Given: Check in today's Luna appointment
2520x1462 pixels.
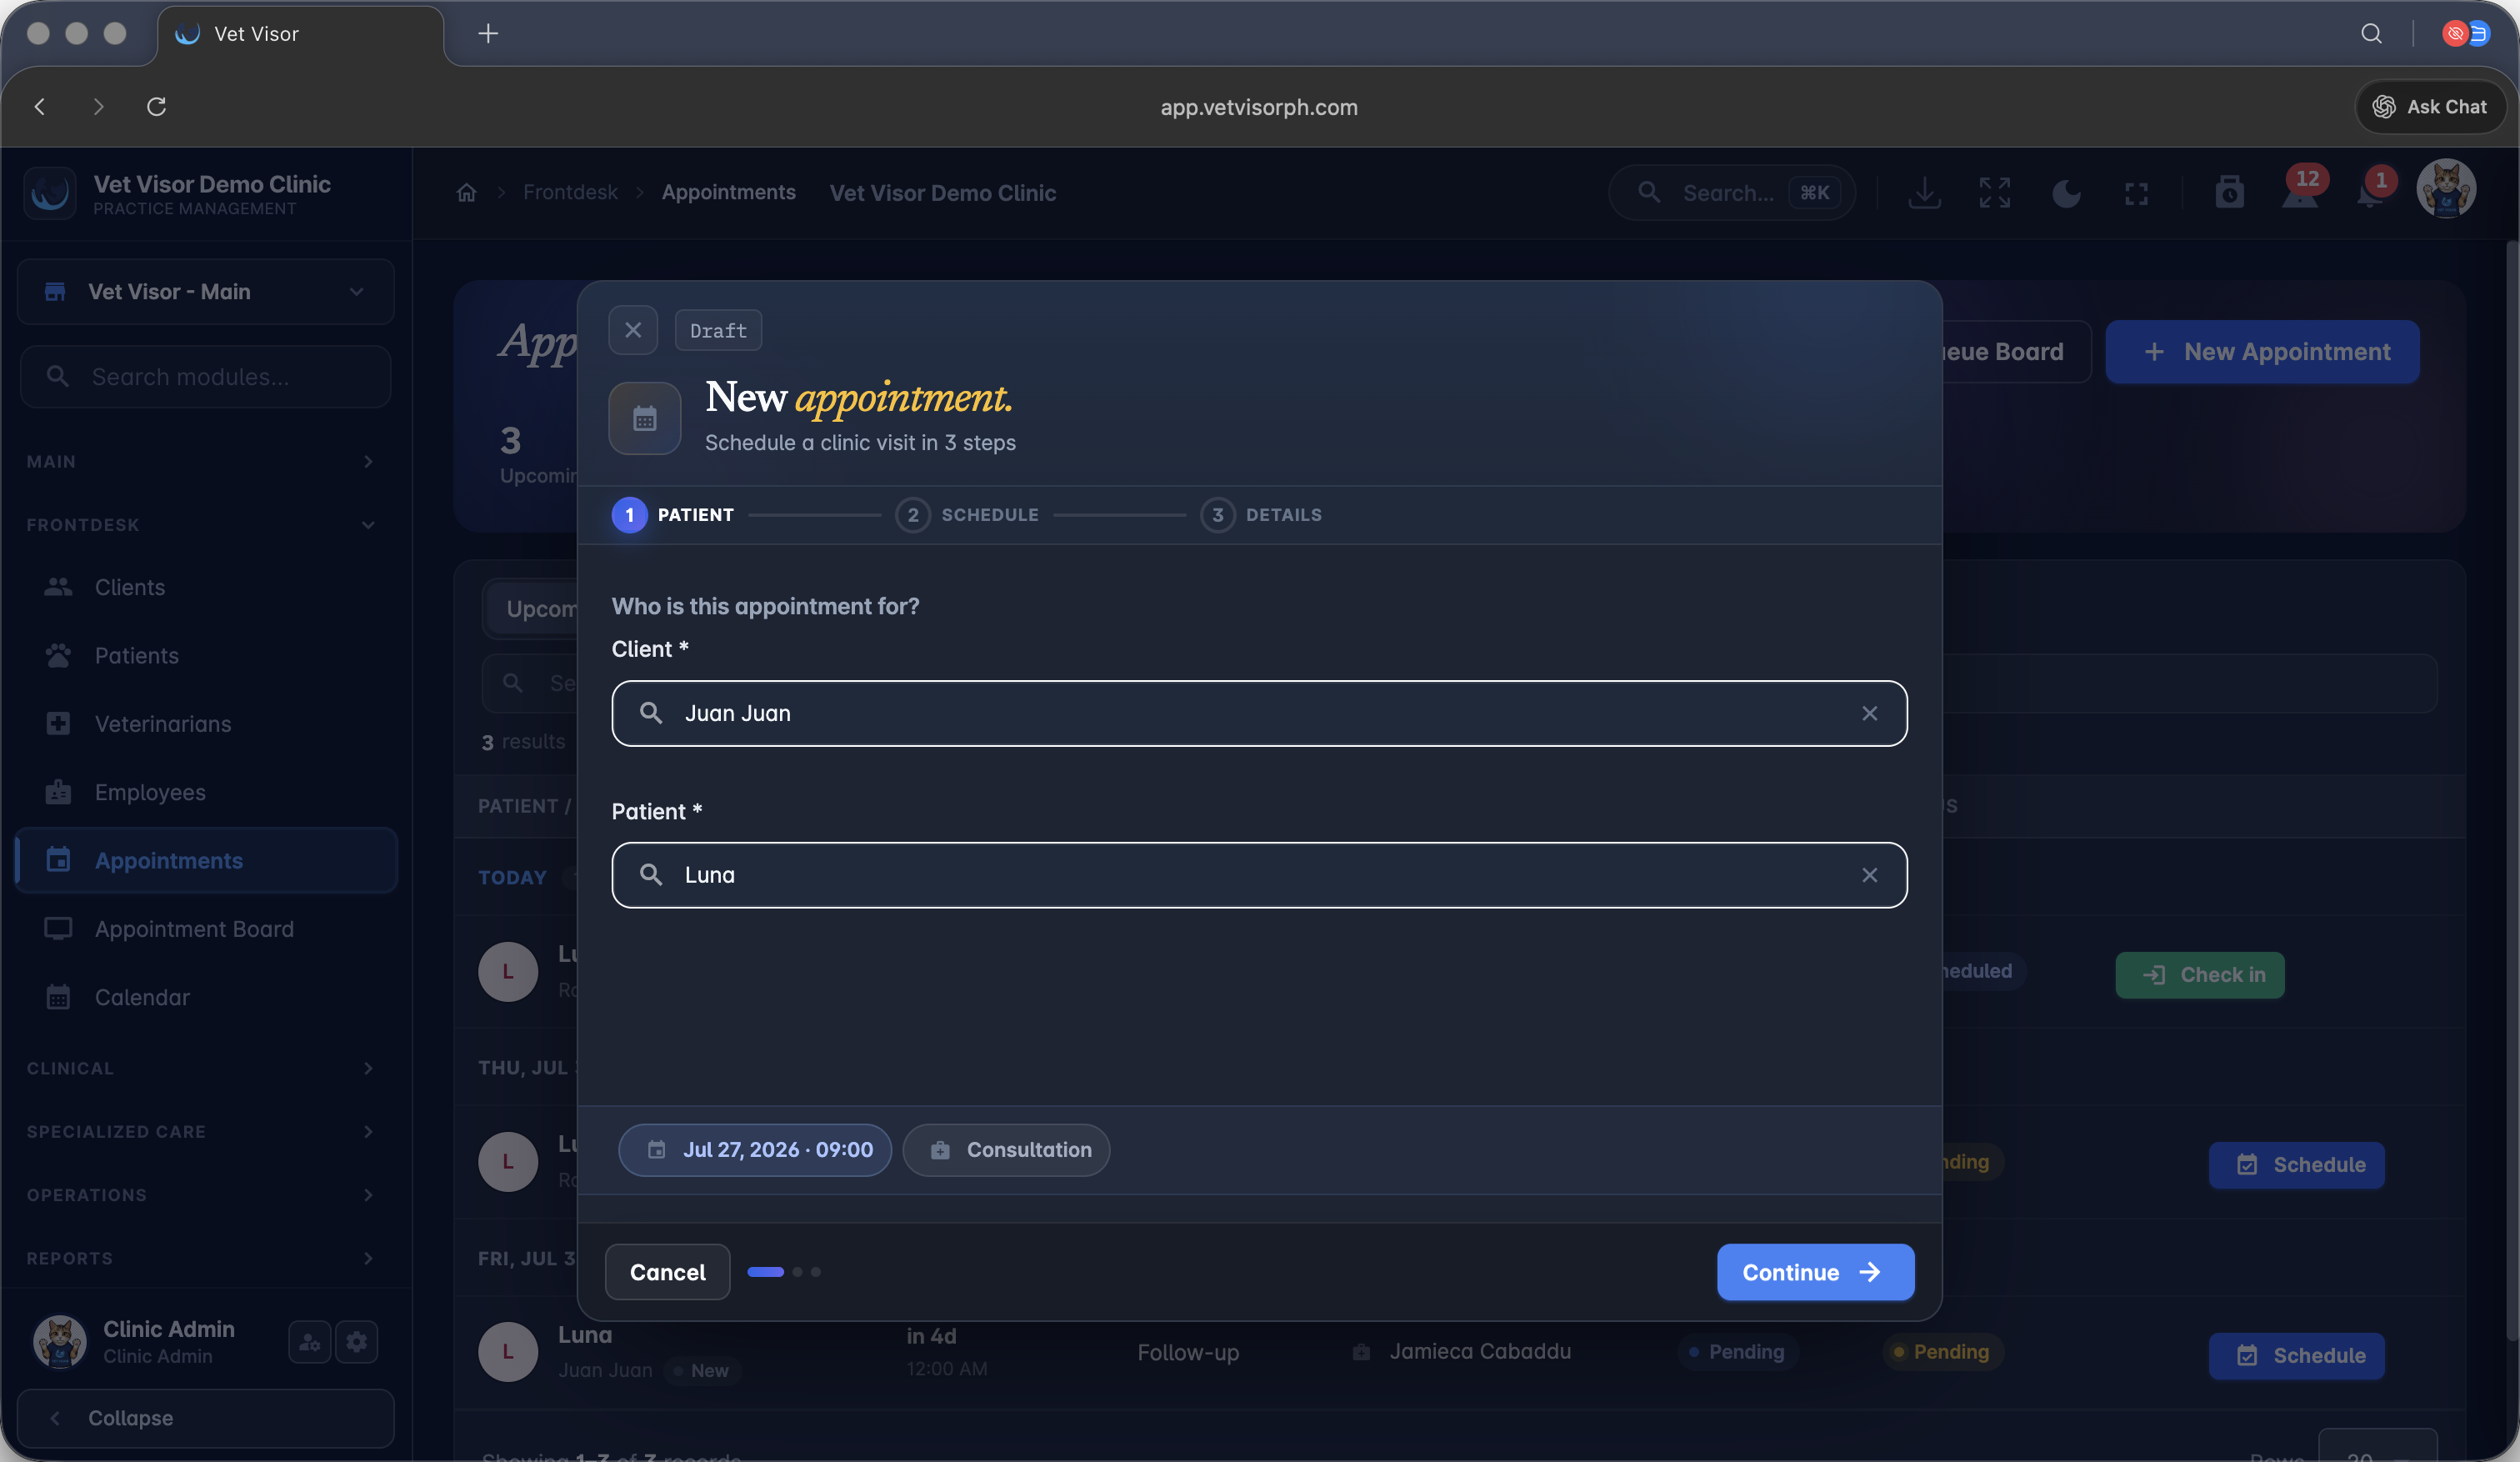Looking at the screenshot, I should tap(2200, 975).
